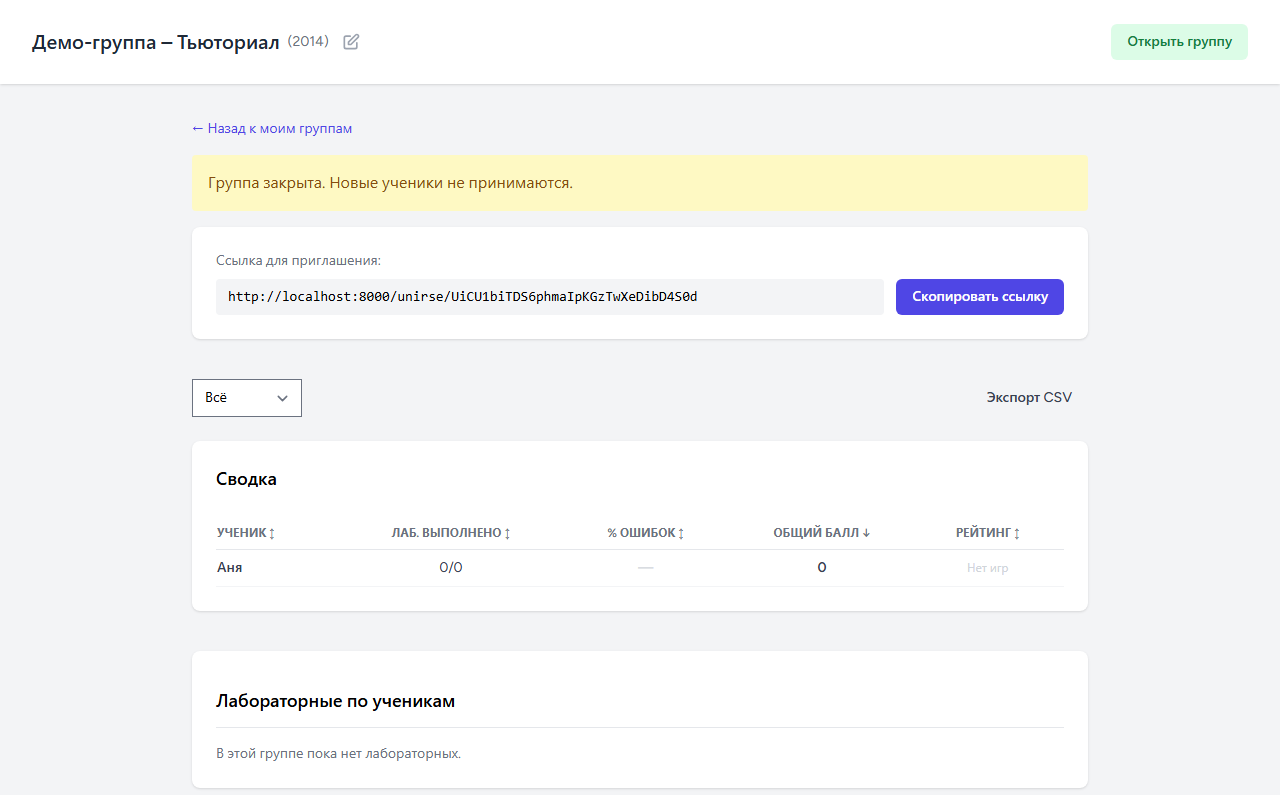Click sort arrows next to % ОШИБОК
The height and width of the screenshot is (795, 1280).
681,533
